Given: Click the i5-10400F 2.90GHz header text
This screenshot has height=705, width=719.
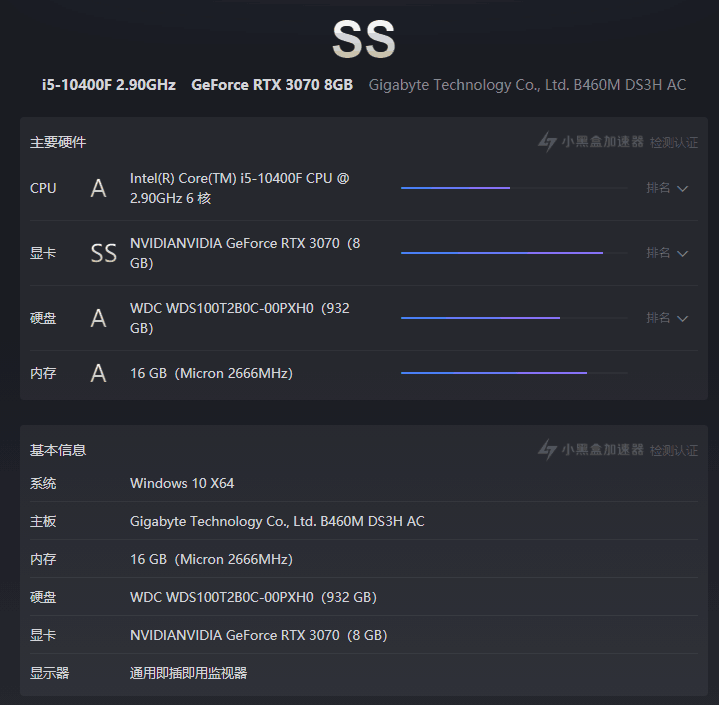Looking at the screenshot, I should coord(107,85).
